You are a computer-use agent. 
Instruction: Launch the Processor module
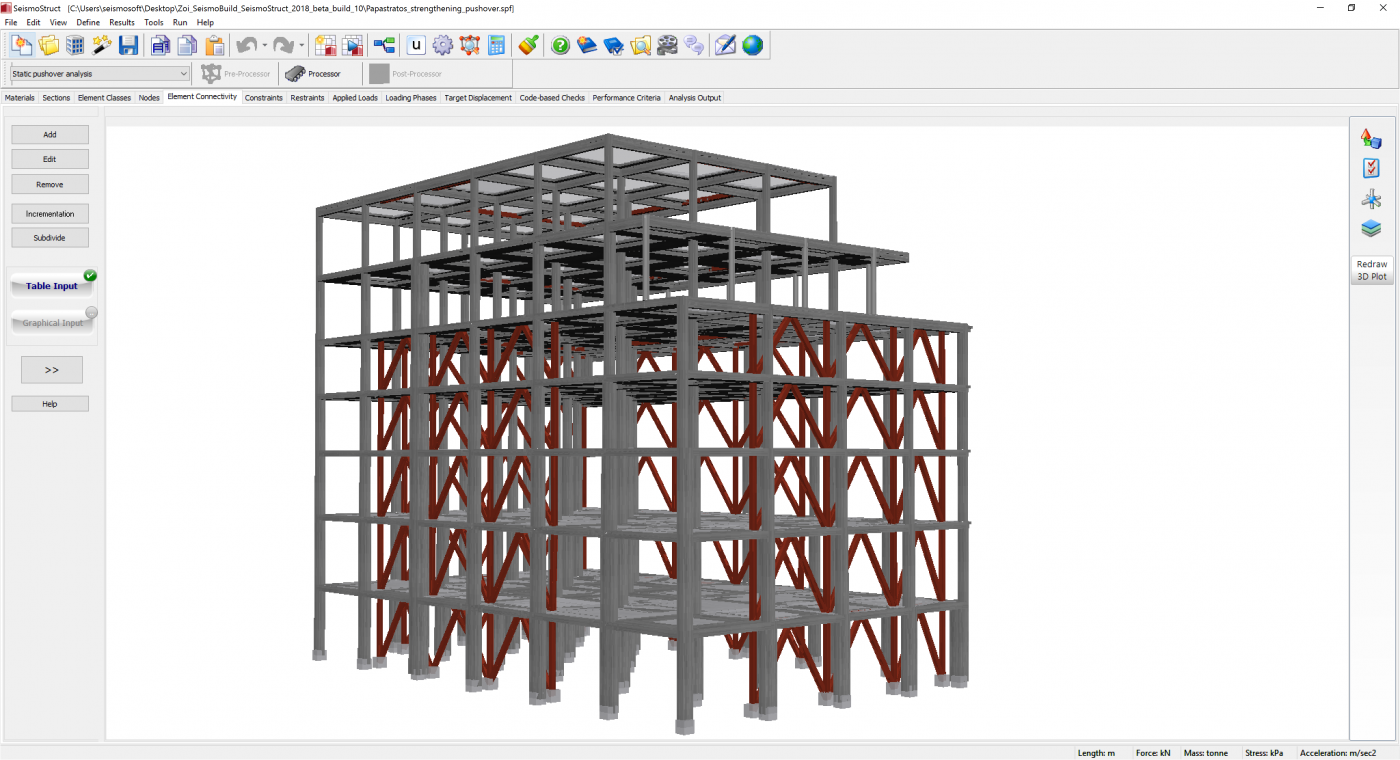click(313, 74)
